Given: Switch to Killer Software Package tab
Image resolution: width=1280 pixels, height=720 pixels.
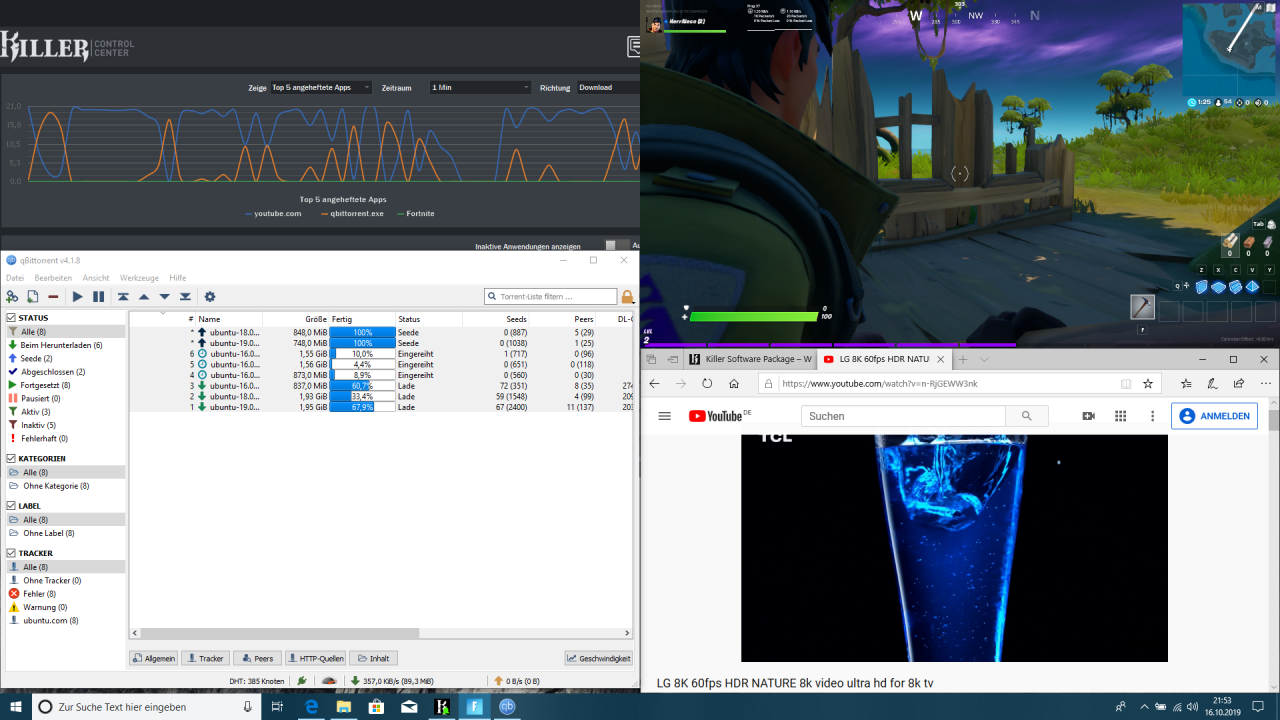Looking at the screenshot, I should coord(749,359).
